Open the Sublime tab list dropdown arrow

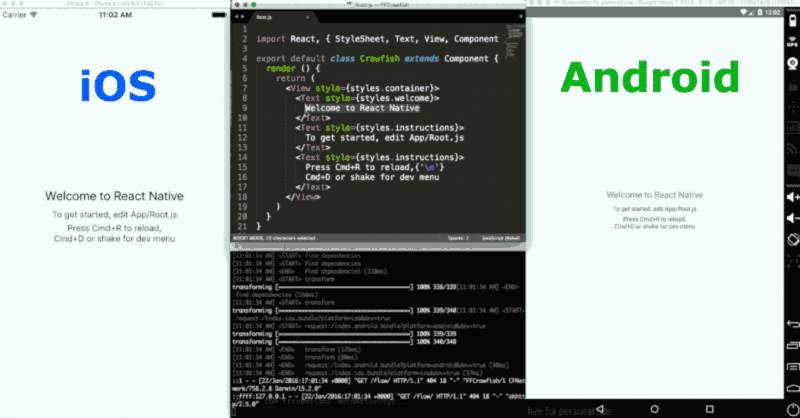(x=520, y=17)
